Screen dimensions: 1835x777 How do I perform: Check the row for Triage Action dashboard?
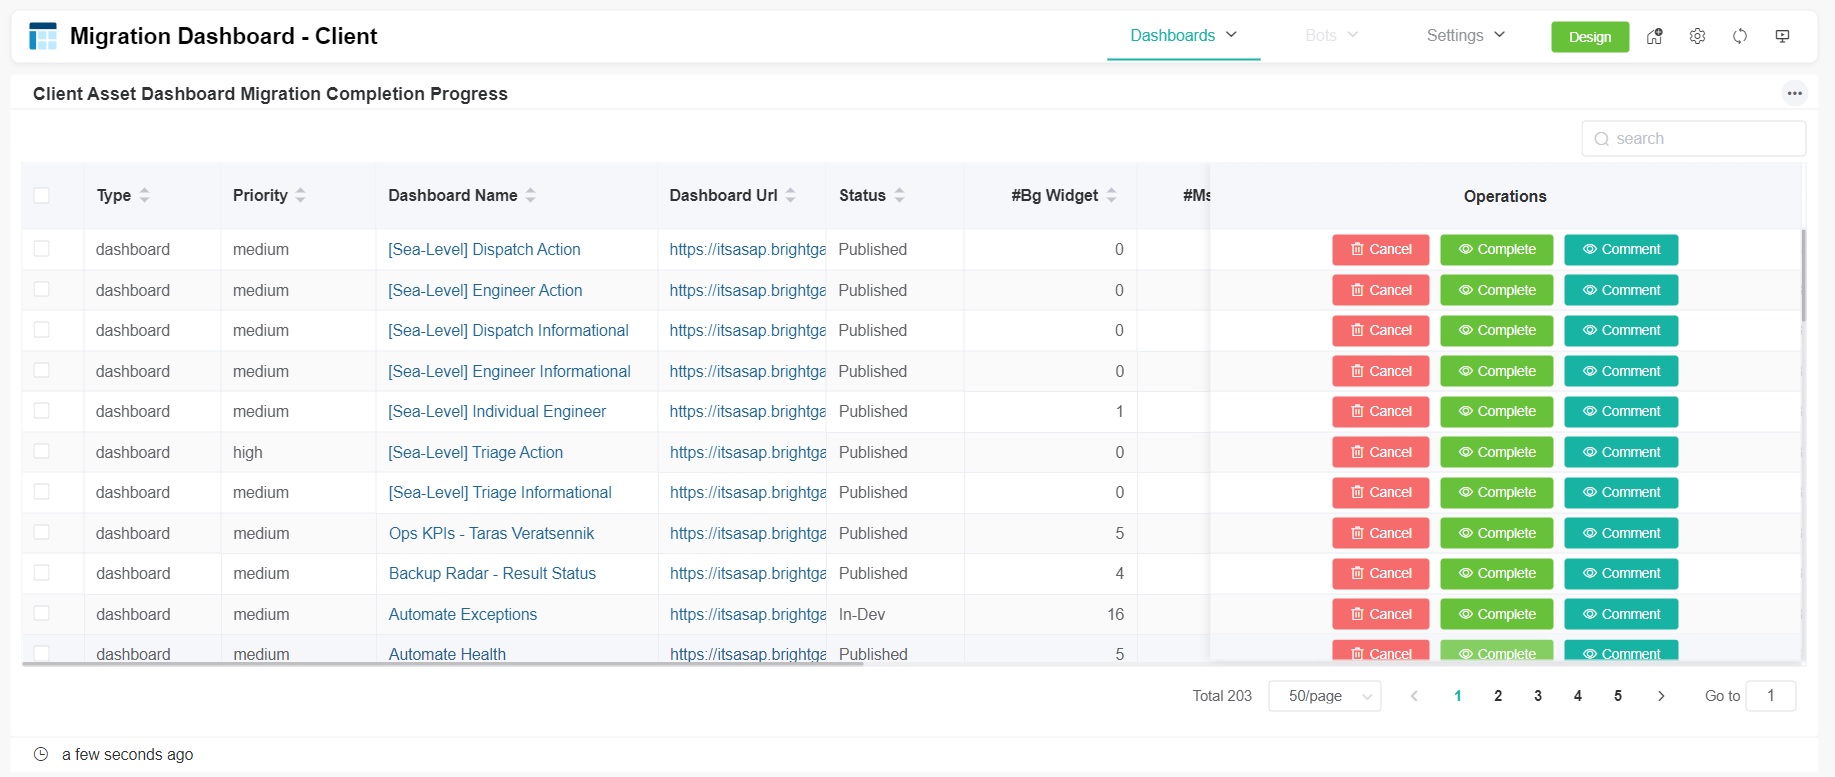pos(41,451)
